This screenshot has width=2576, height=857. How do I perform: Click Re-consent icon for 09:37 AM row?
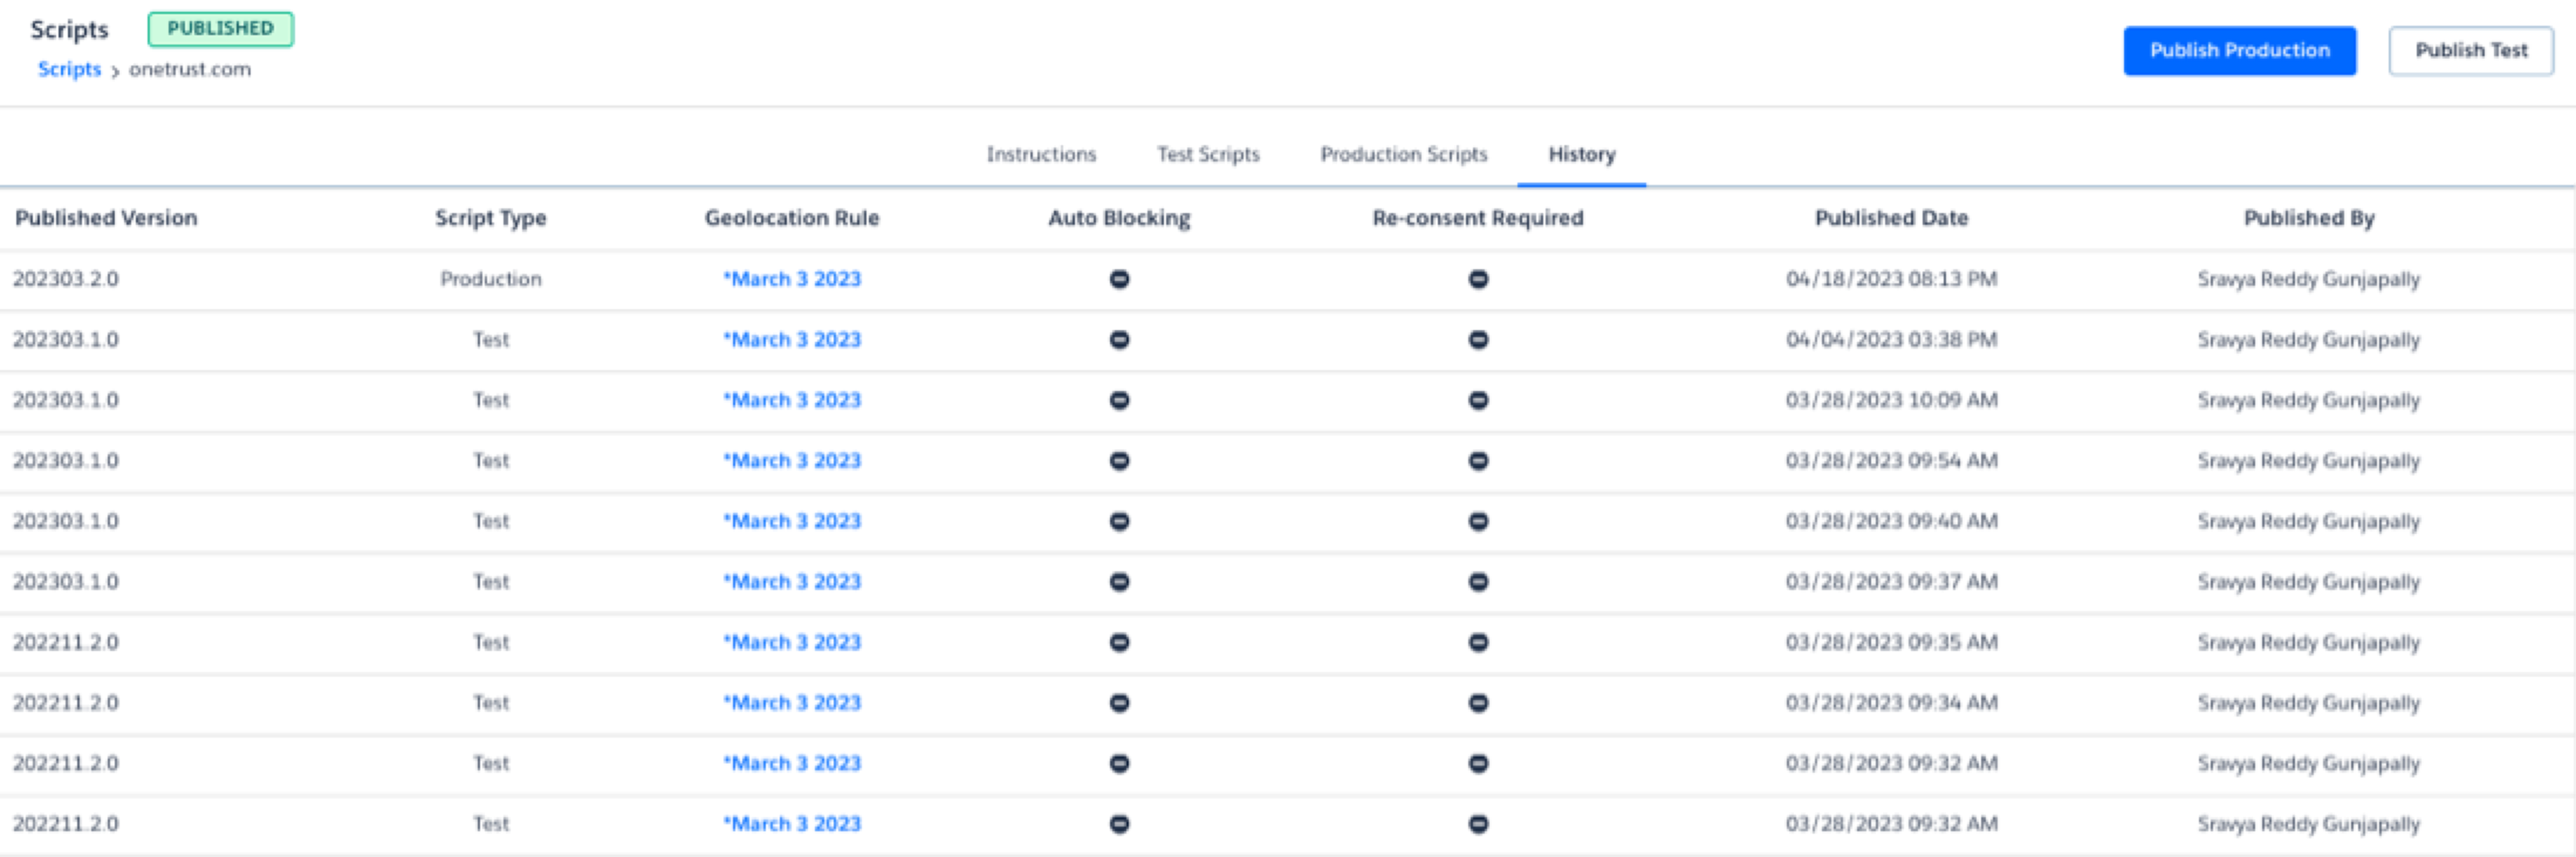pos(1478,582)
